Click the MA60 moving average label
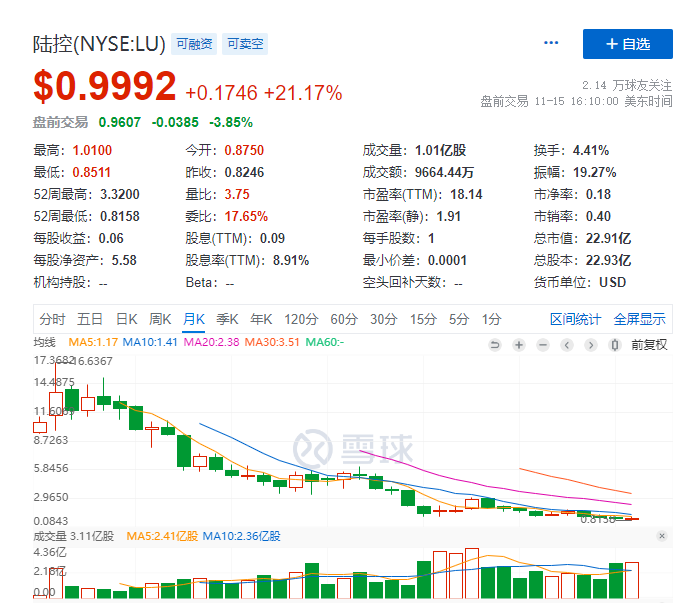Image resolution: width=685 pixels, height=603 pixels. [325, 342]
